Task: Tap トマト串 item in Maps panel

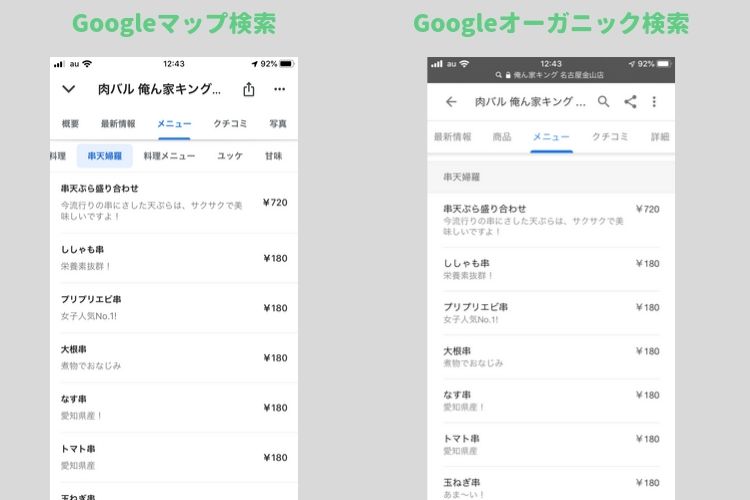Action: [x=174, y=457]
